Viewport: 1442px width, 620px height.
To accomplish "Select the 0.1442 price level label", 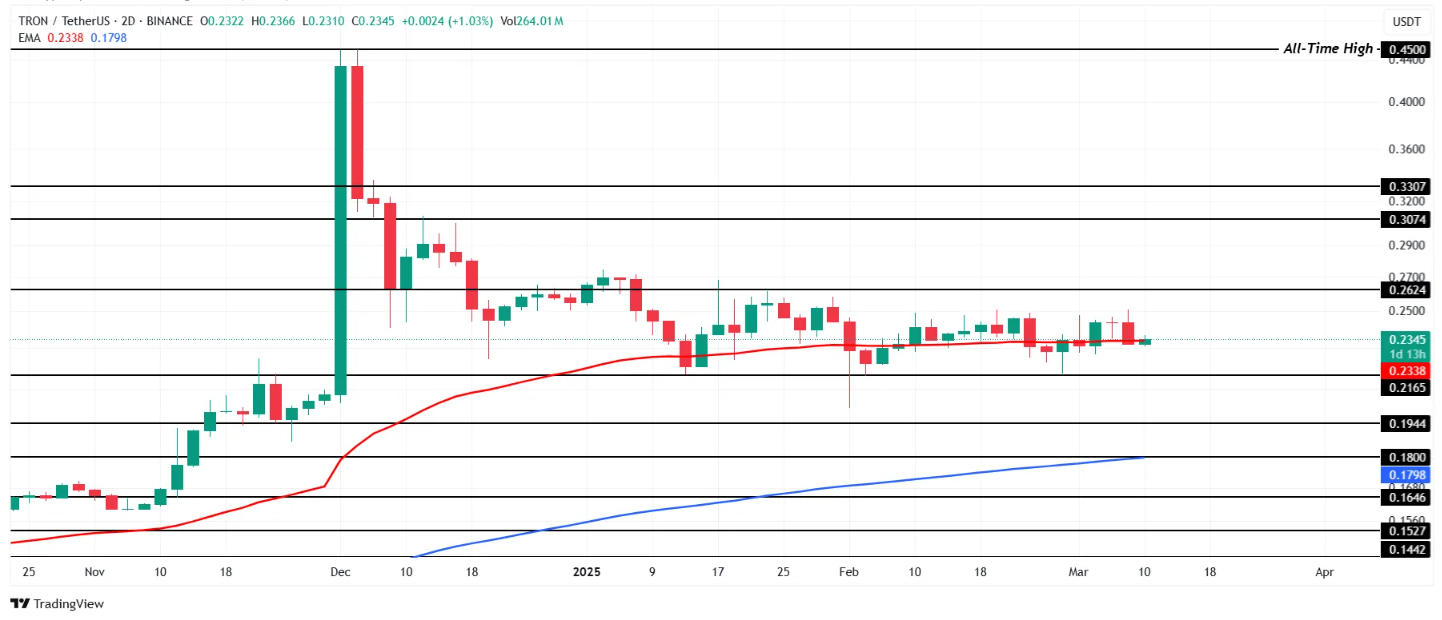I will tap(1405, 550).
